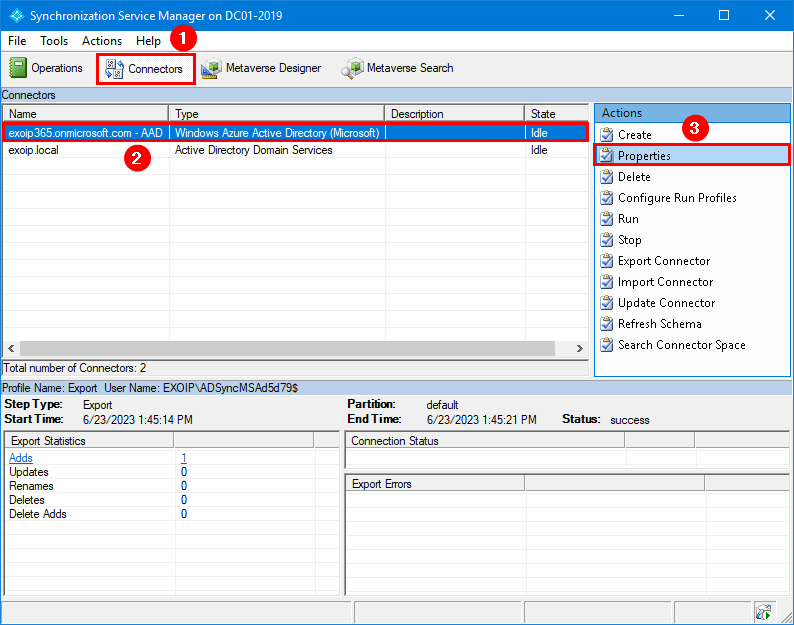Open the File menu
The image size is (794, 625).
17,41
